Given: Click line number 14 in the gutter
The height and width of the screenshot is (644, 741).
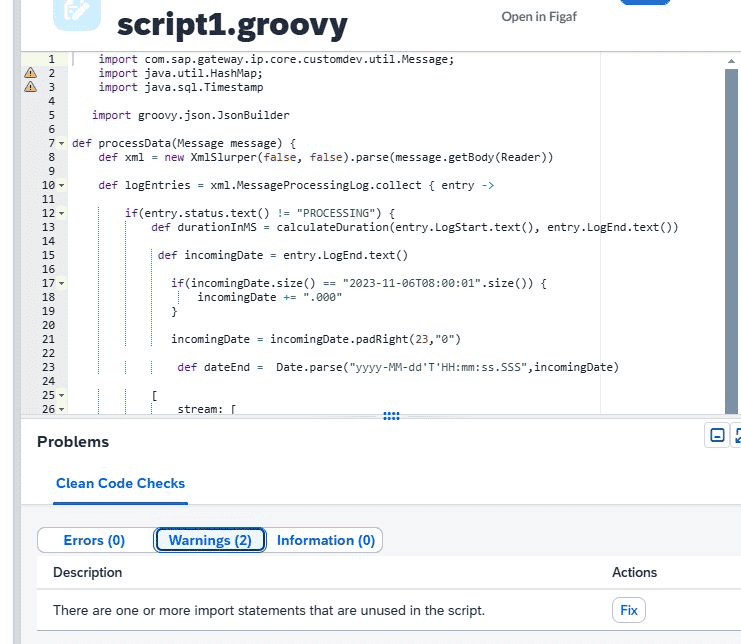Looking at the screenshot, I should (48, 241).
